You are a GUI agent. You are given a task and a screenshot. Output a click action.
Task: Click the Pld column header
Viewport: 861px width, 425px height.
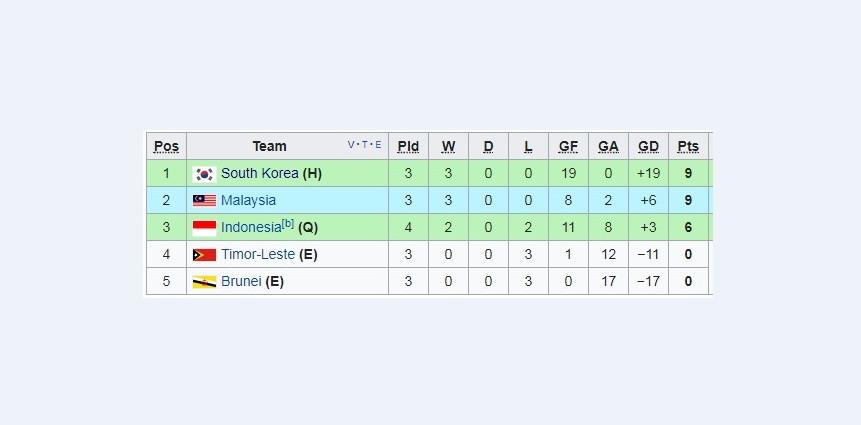click(408, 146)
